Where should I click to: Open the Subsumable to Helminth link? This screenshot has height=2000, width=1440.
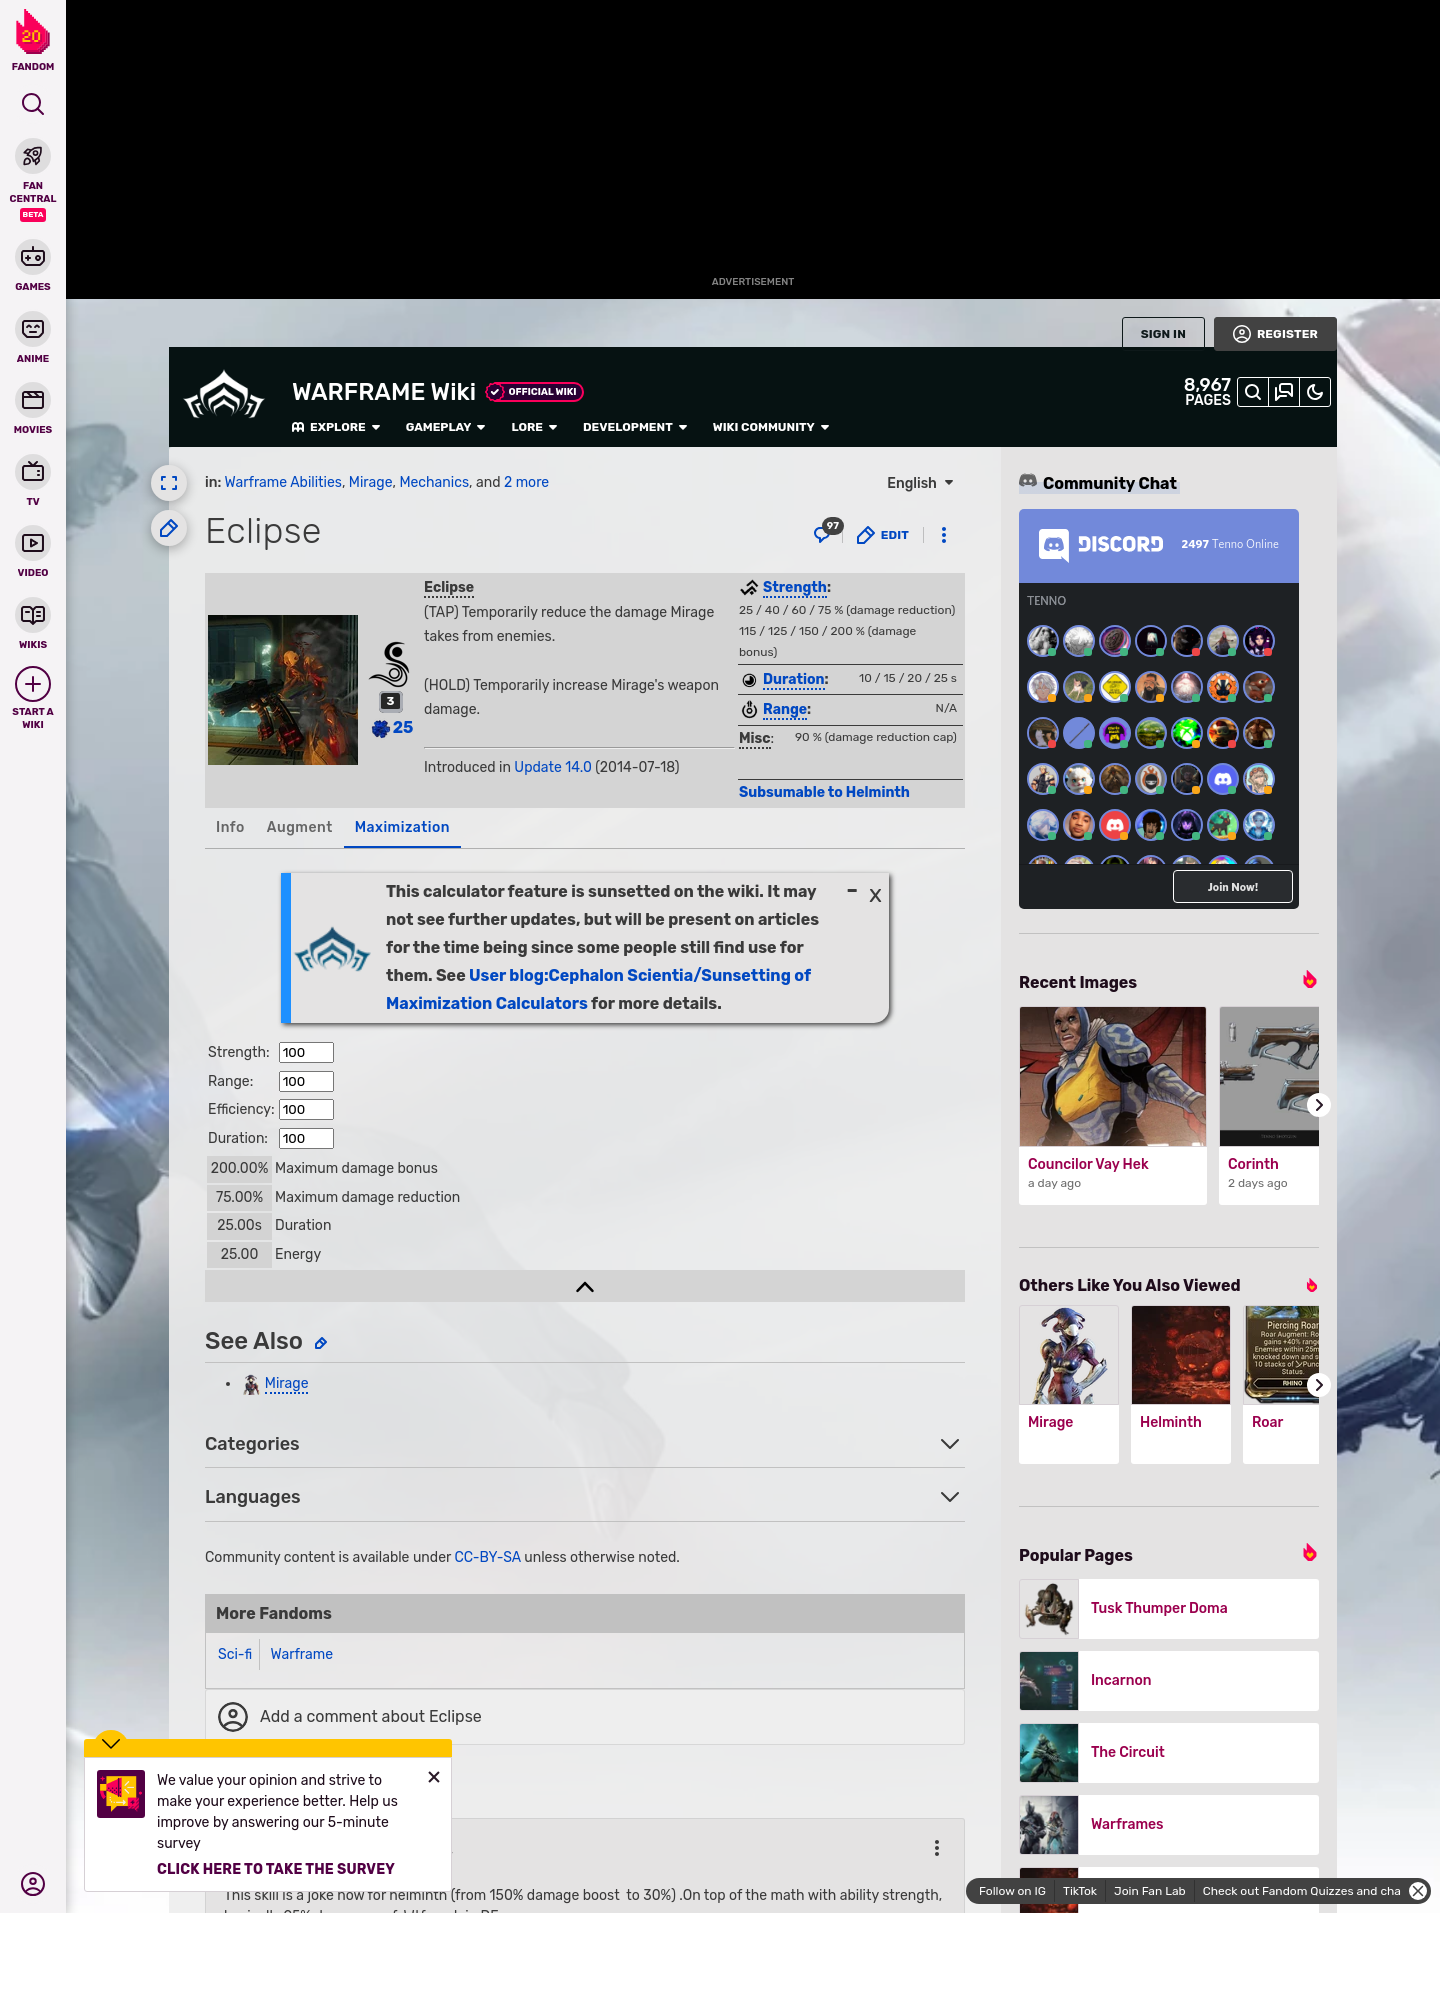pos(824,792)
